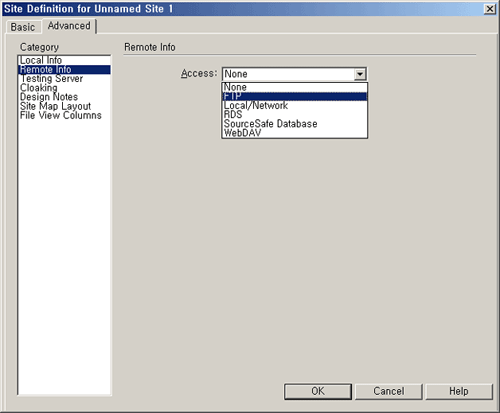
Task: Choose Cloaking in category list
Action: click(64, 88)
